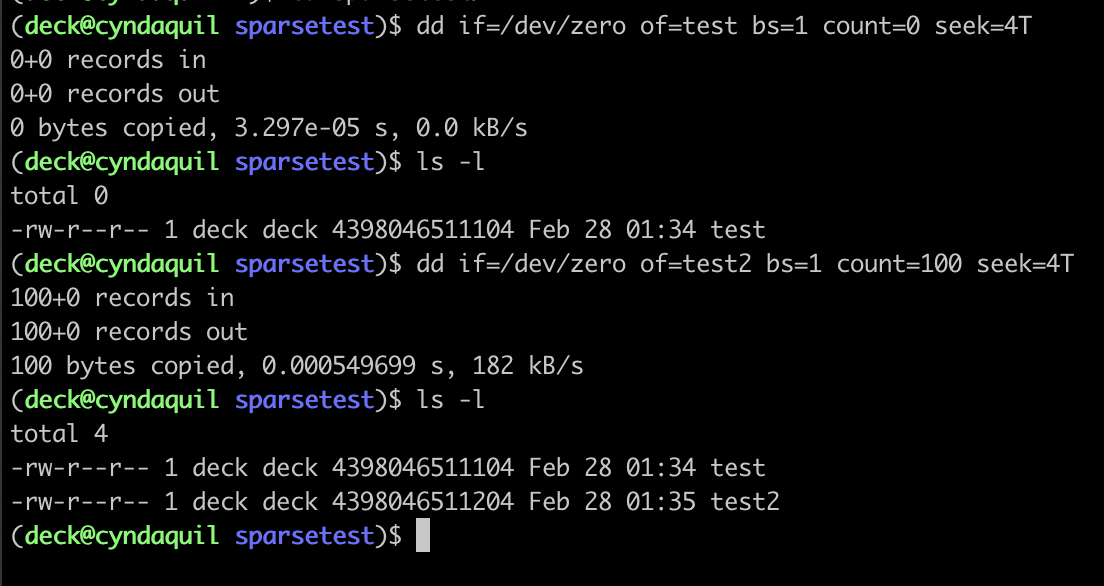Click the test2 filename in the last listing
Screen dimensions: 1104x586
pyautogui.click(x=745, y=502)
